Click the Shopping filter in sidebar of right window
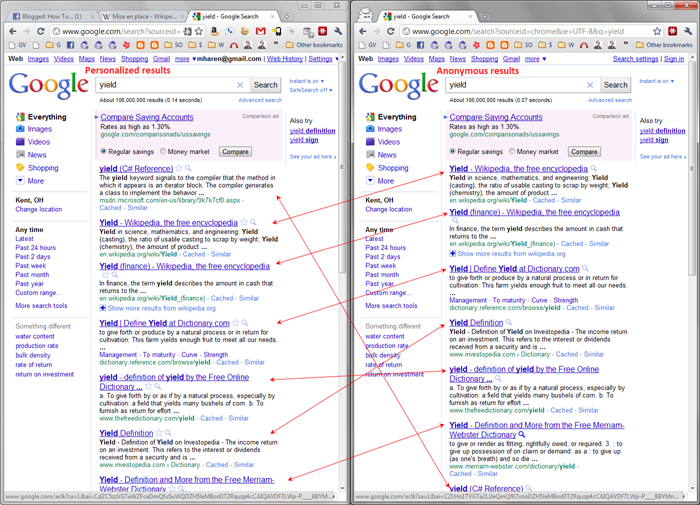This screenshot has height=505, width=700. [393, 168]
